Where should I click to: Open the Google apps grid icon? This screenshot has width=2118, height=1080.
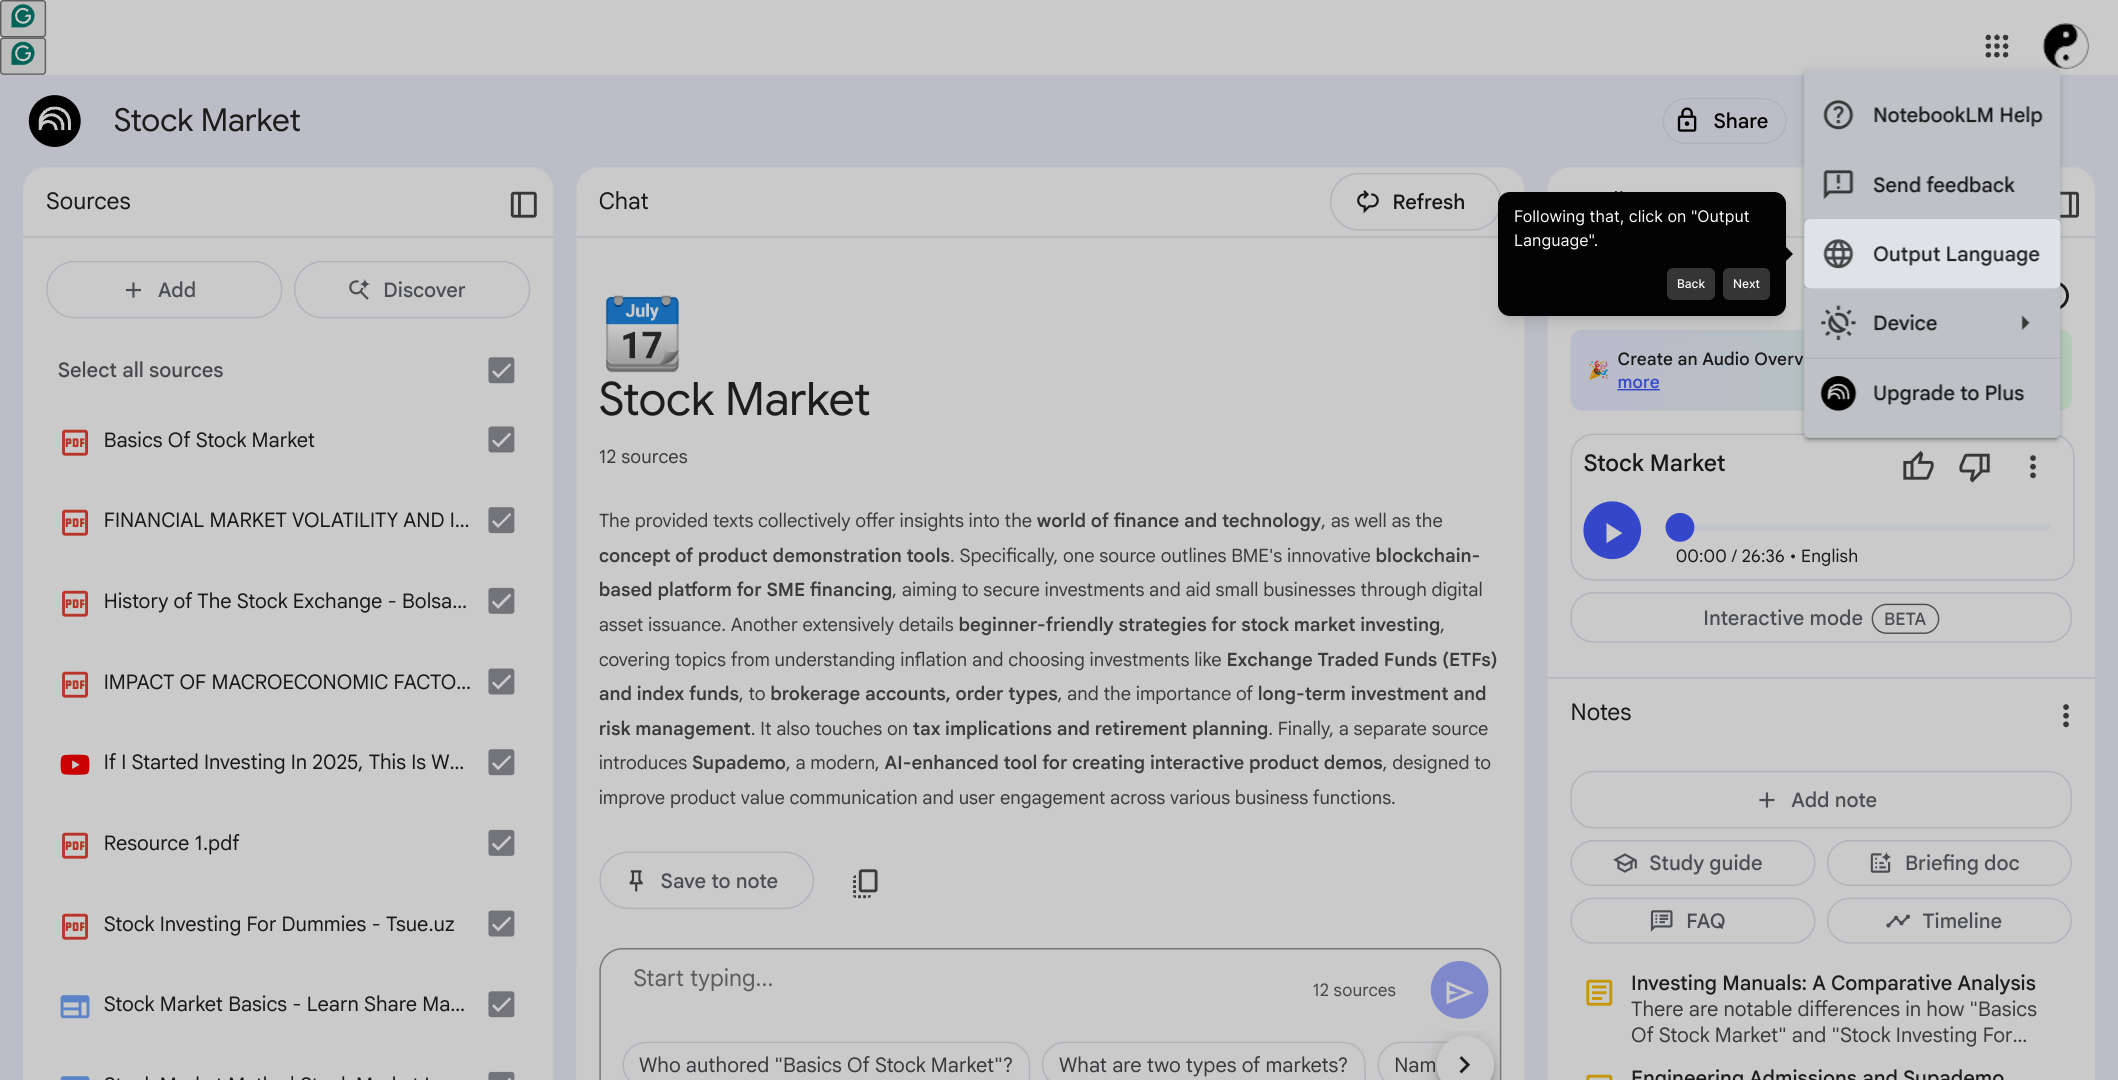tap(1997, 46)
